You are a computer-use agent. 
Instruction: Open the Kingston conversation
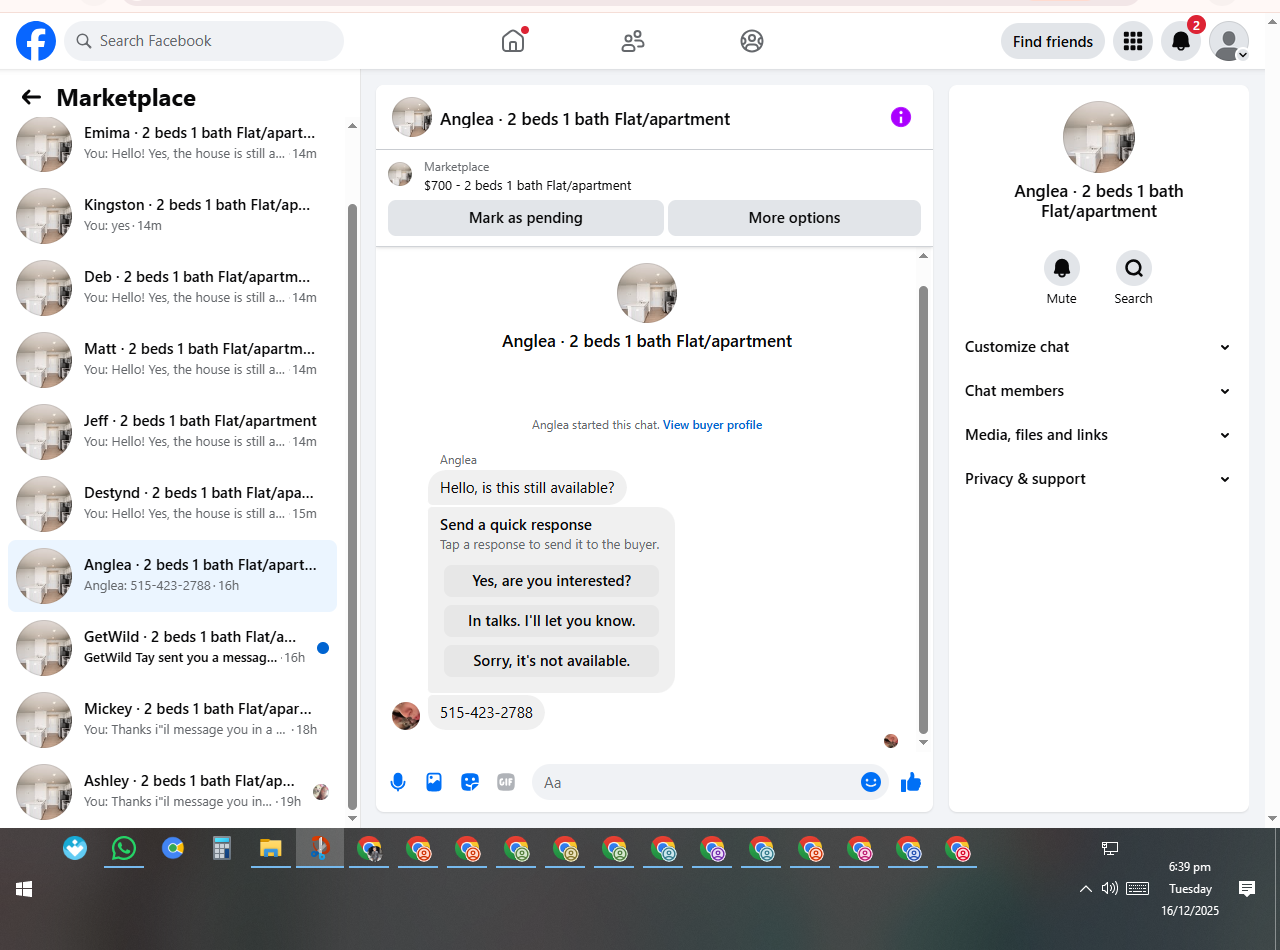(172, 216)
